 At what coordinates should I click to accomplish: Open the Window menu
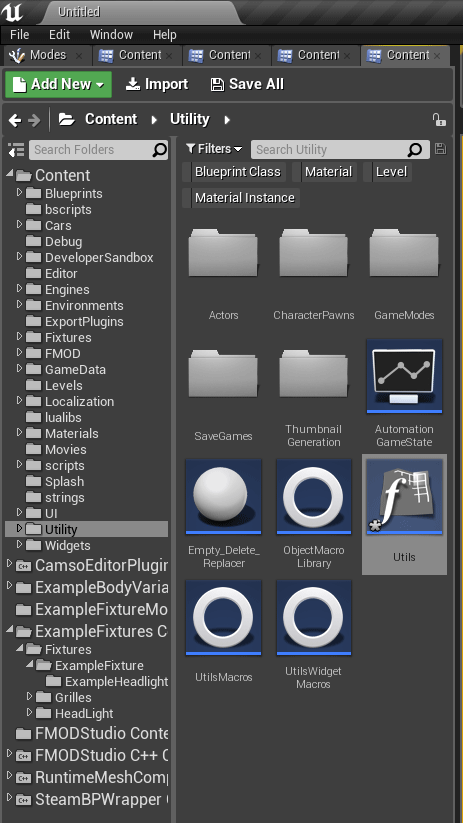[111, 35]
